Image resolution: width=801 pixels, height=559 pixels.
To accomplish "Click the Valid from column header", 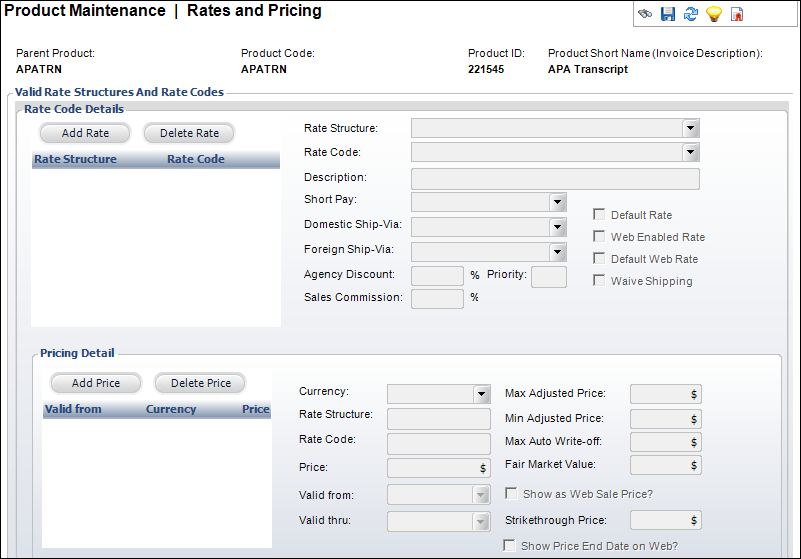I will (x=73, y=409).
